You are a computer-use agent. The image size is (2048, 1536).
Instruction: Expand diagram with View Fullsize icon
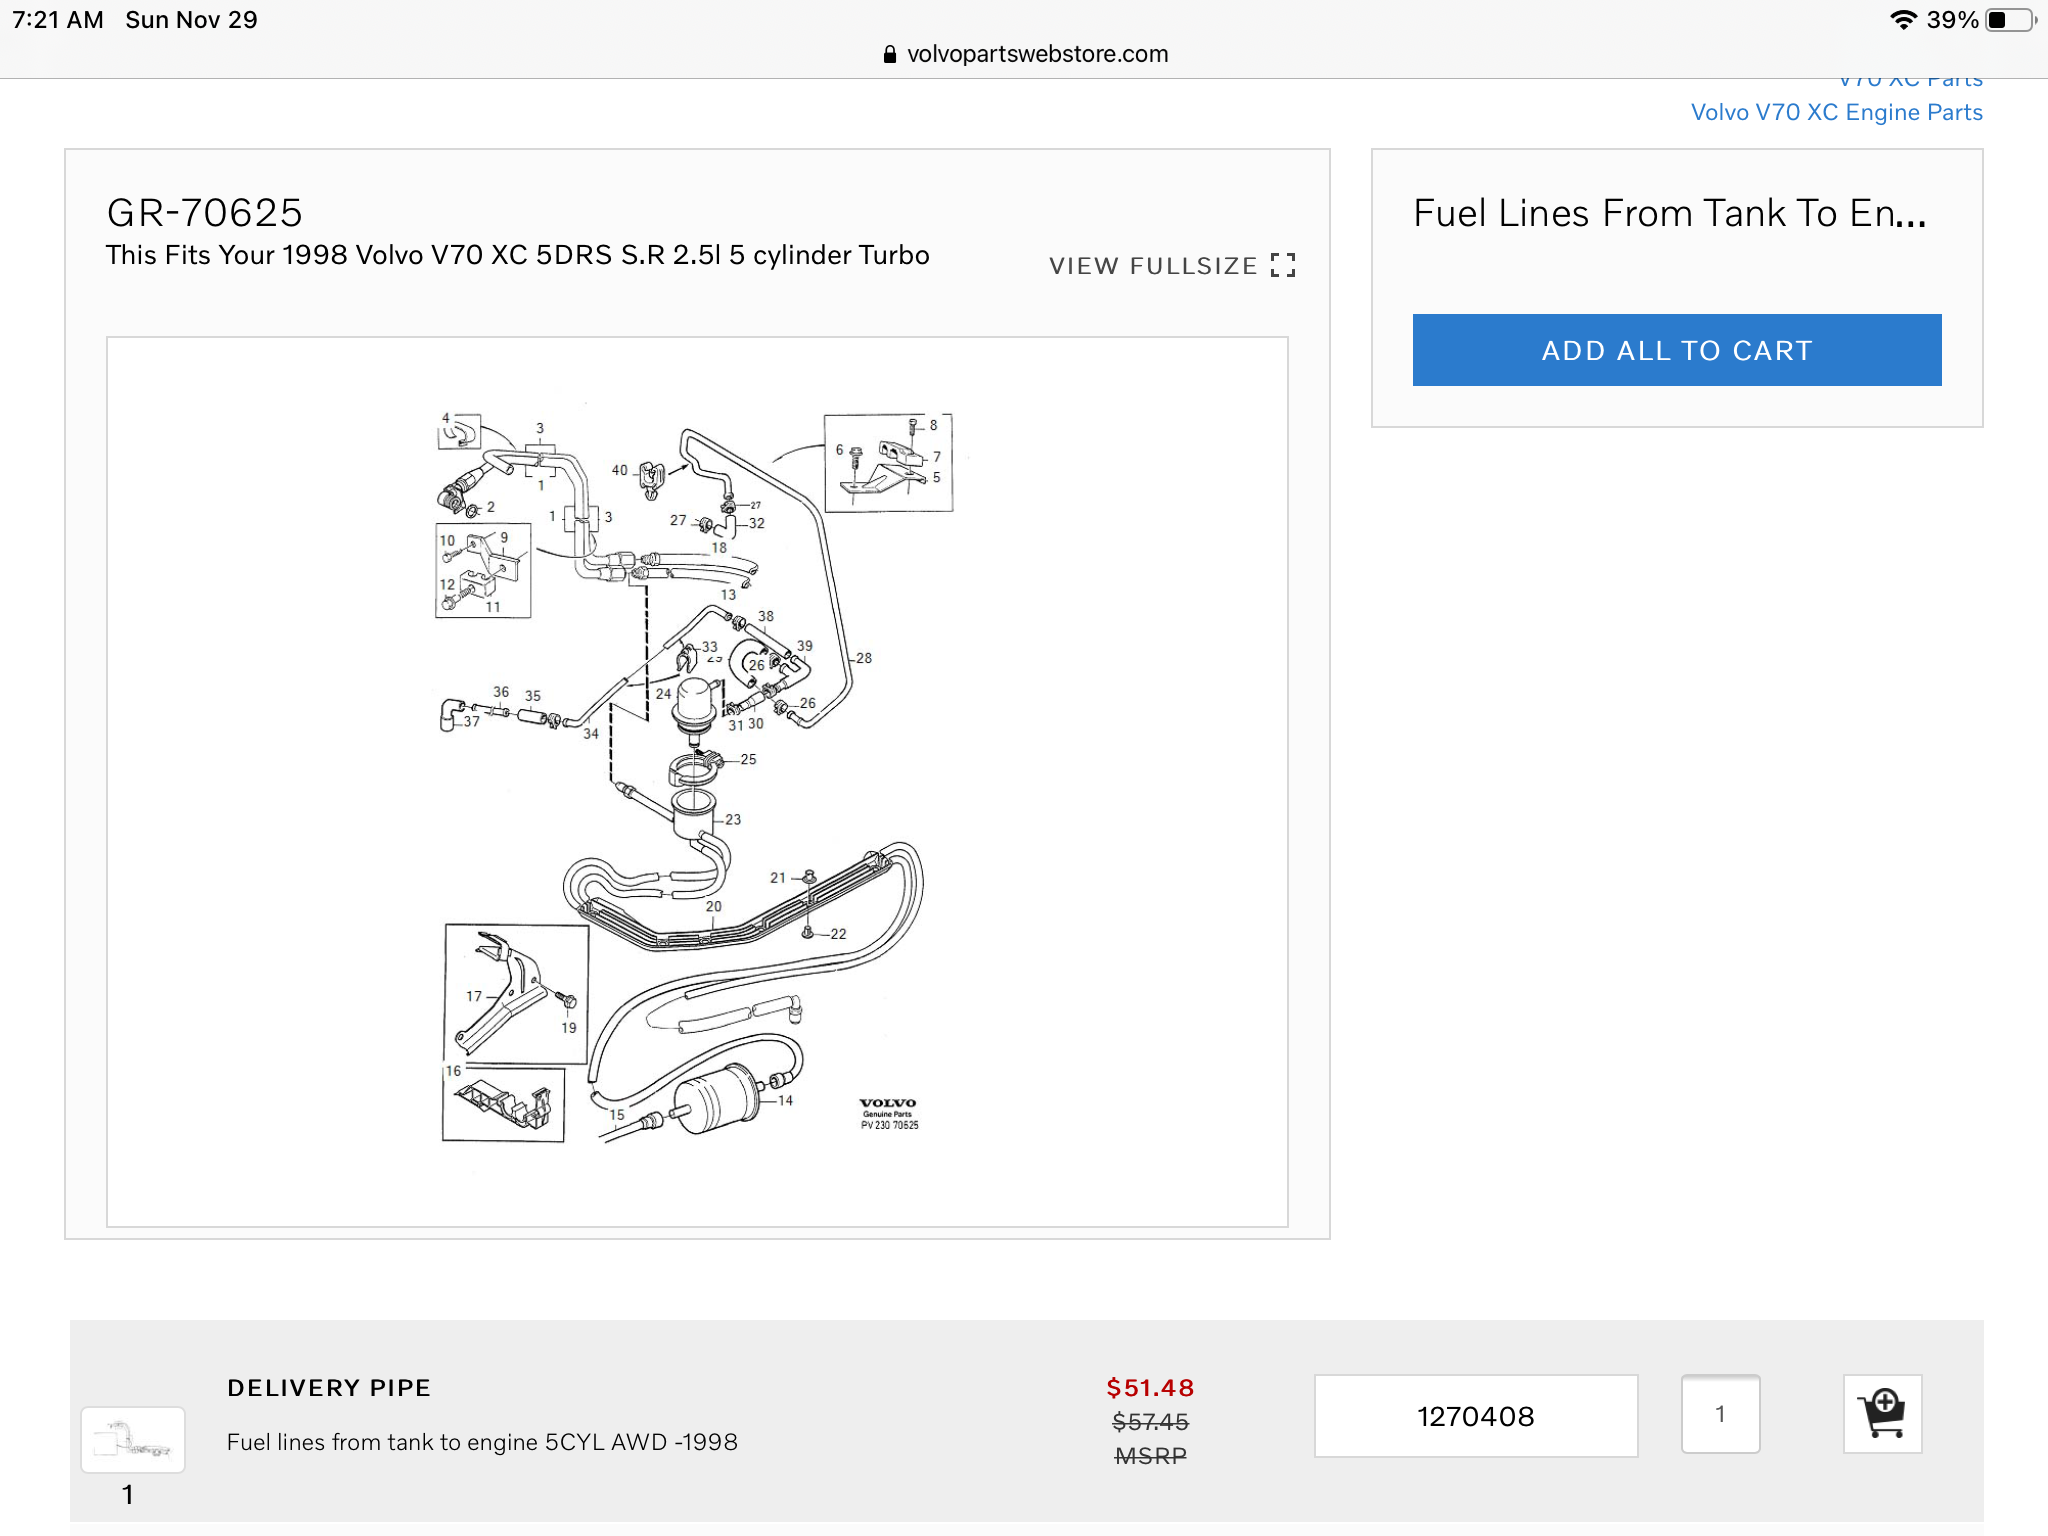click(x=1283, y=265)
